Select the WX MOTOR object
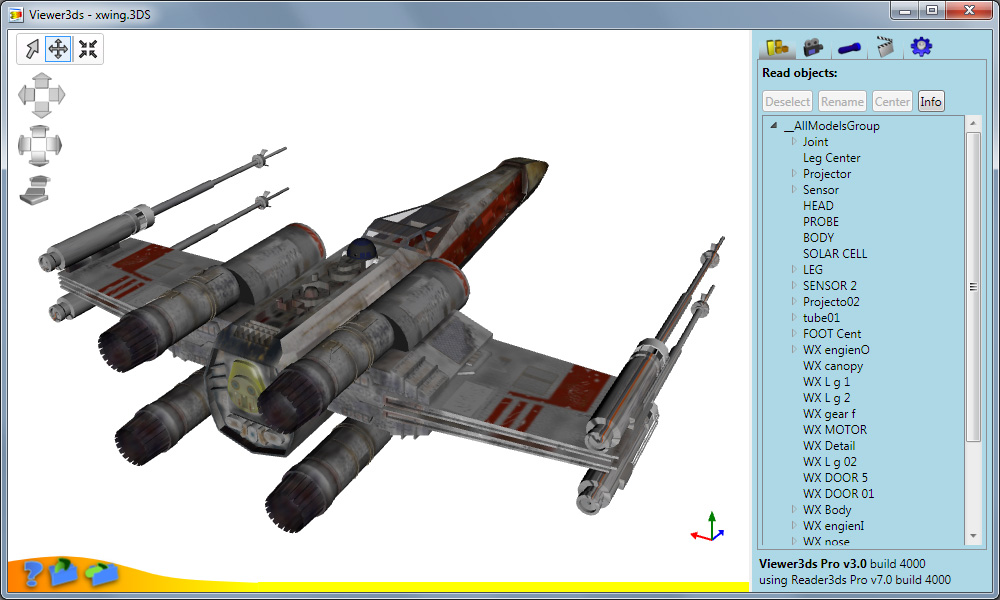Screen dimensions: 1000x600 tap(835, 429)
